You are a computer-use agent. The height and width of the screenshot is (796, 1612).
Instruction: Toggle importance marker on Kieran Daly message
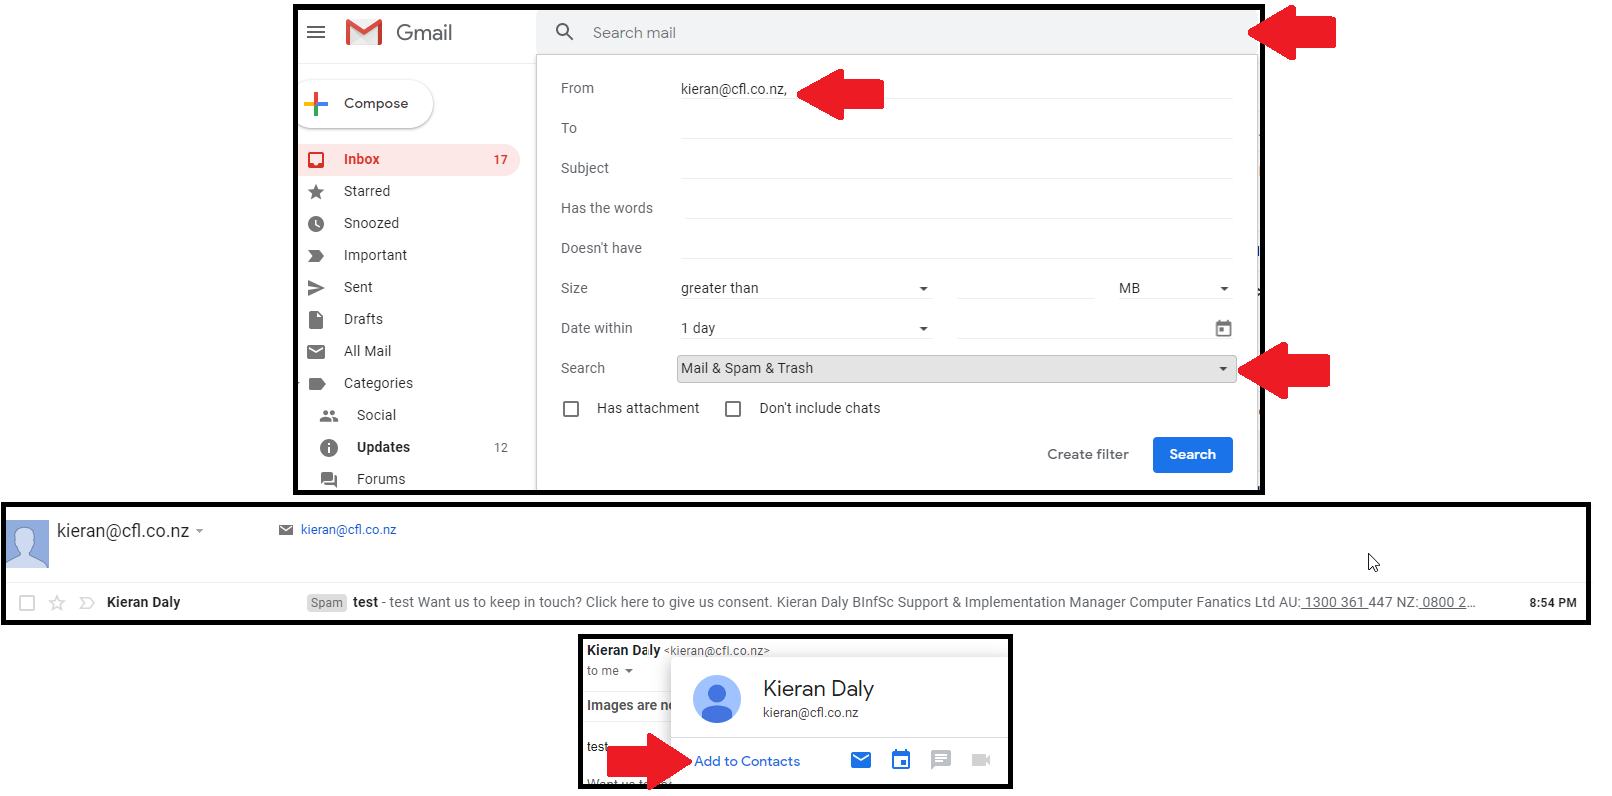pyautogui.click(x=87, y=602)
